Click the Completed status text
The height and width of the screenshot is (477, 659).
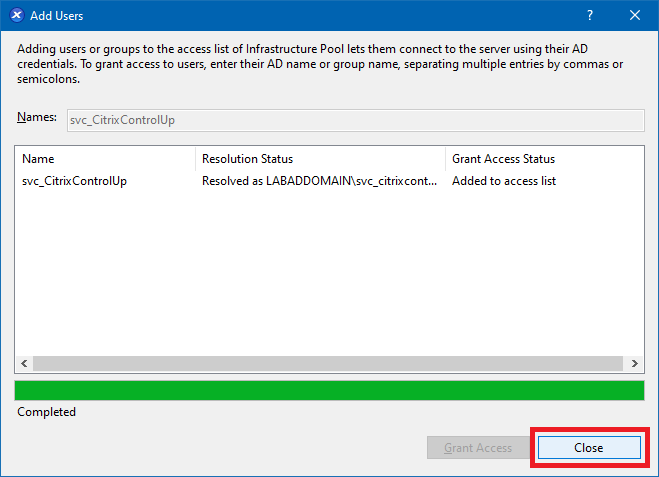pos(47,412)
